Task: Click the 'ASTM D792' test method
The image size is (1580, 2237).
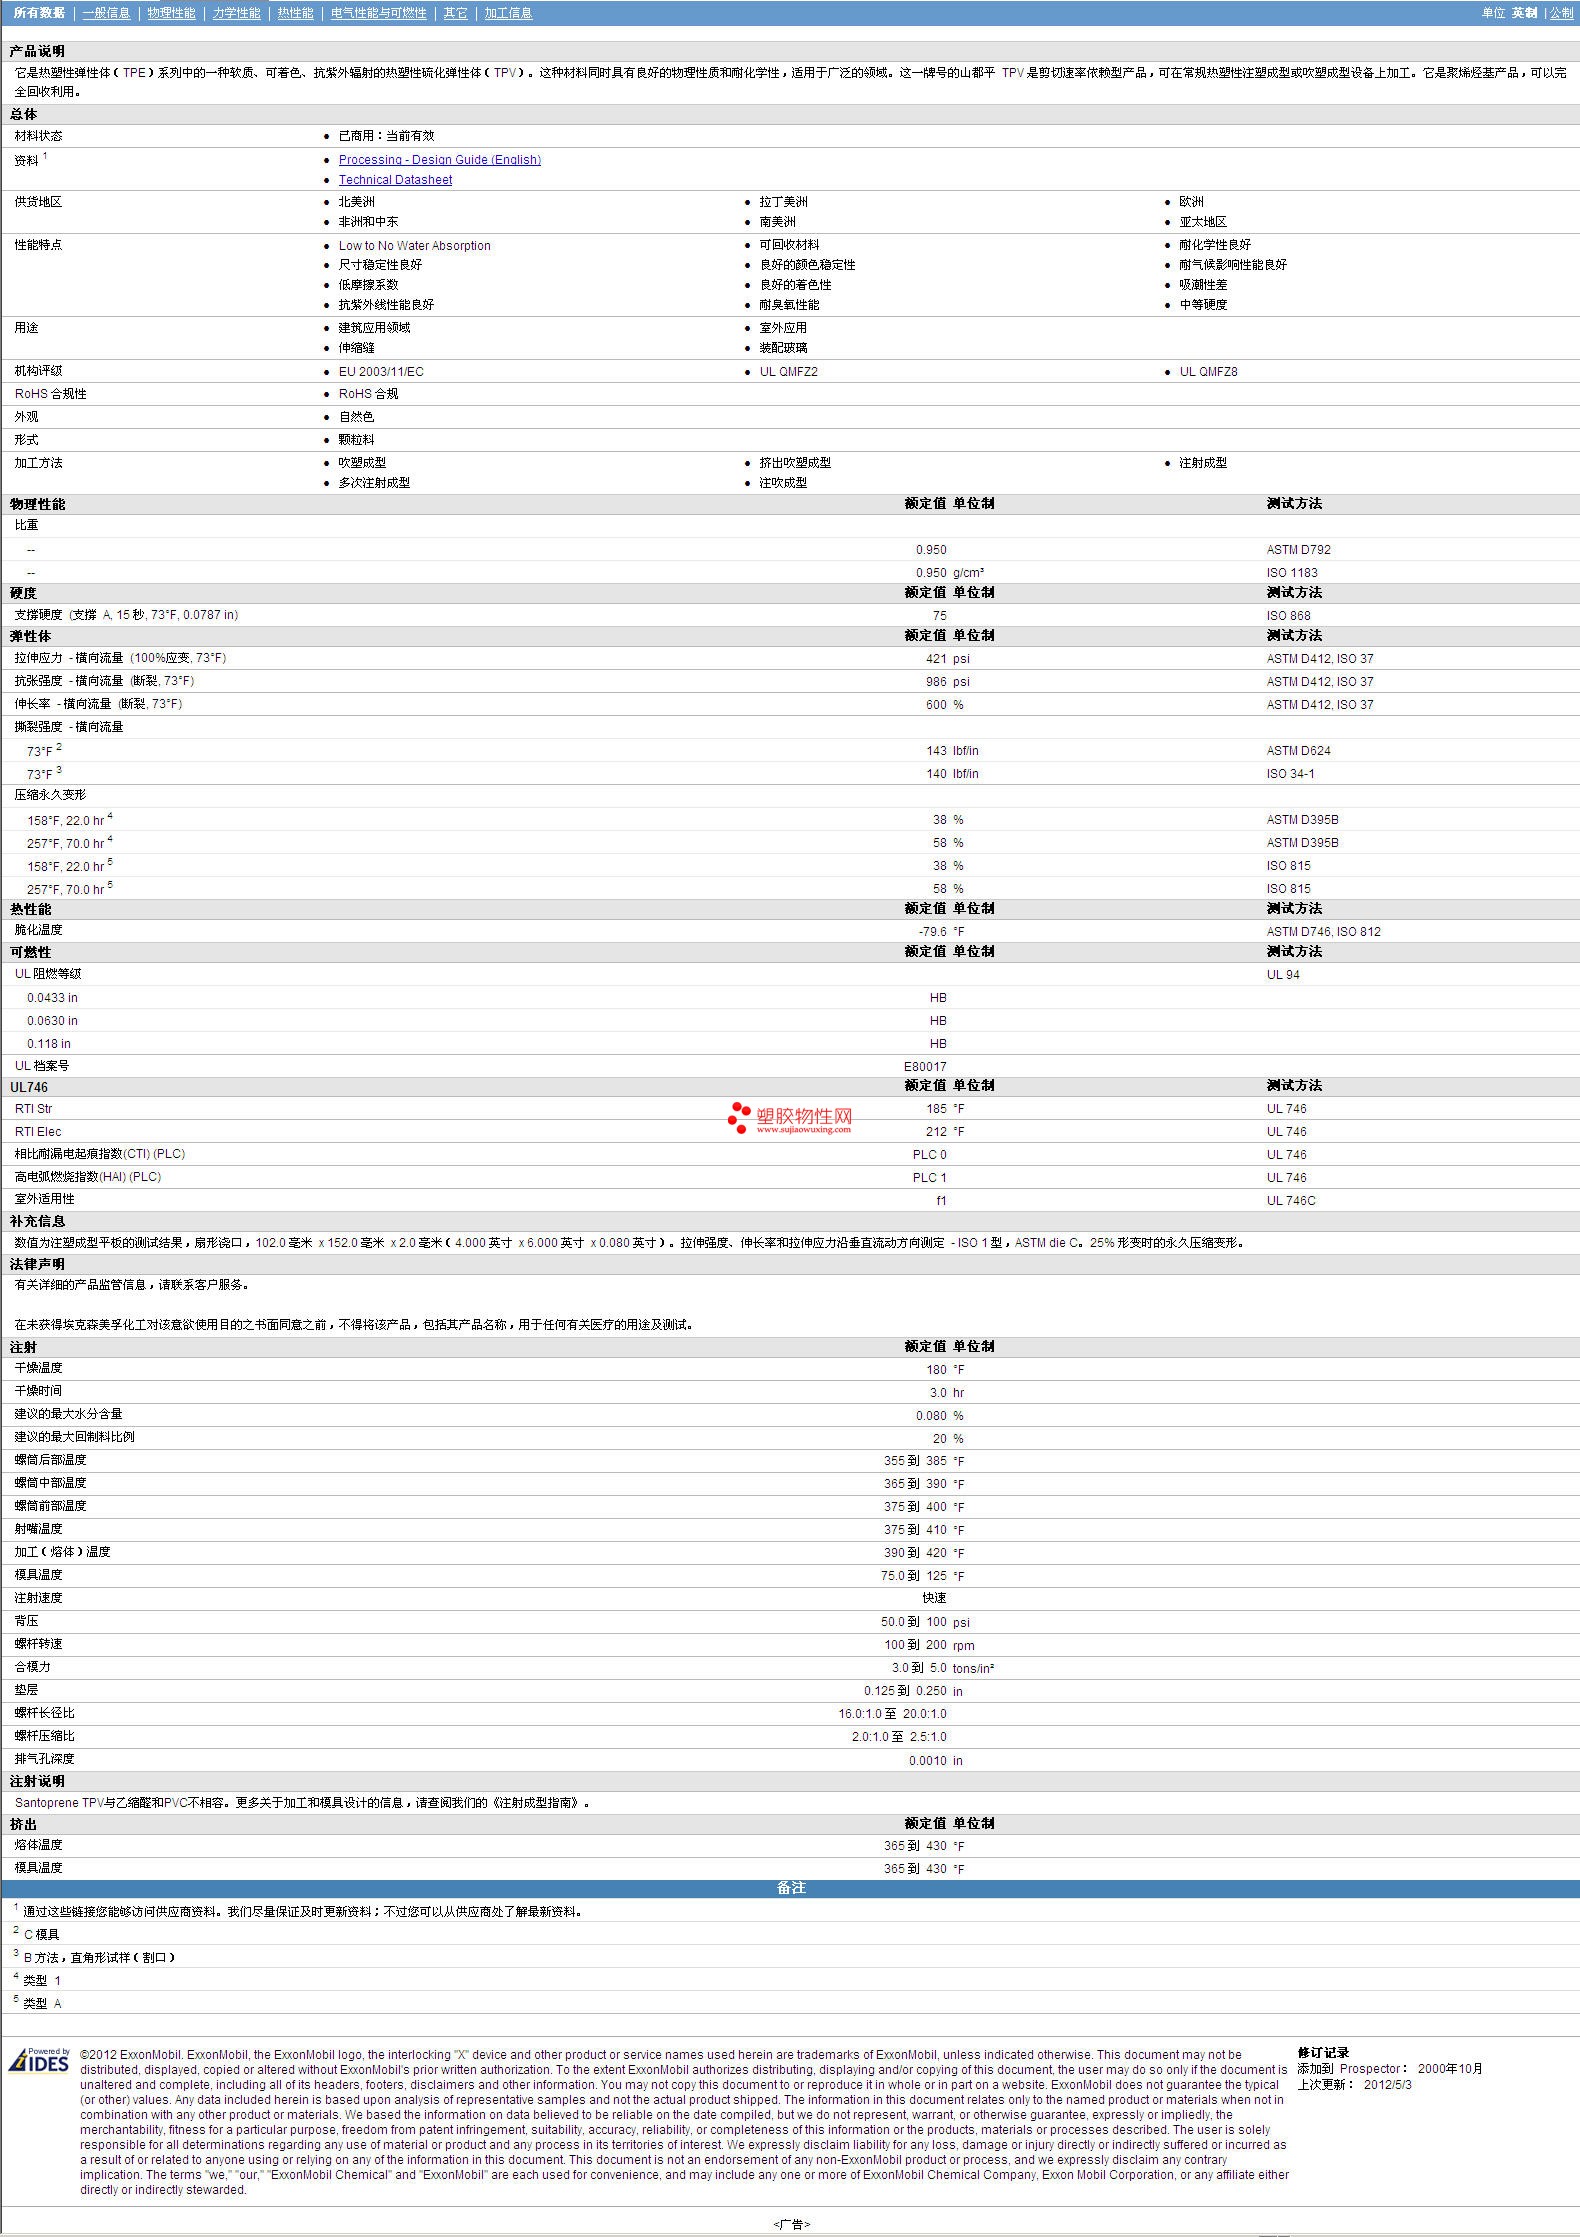Action: 1298,550
